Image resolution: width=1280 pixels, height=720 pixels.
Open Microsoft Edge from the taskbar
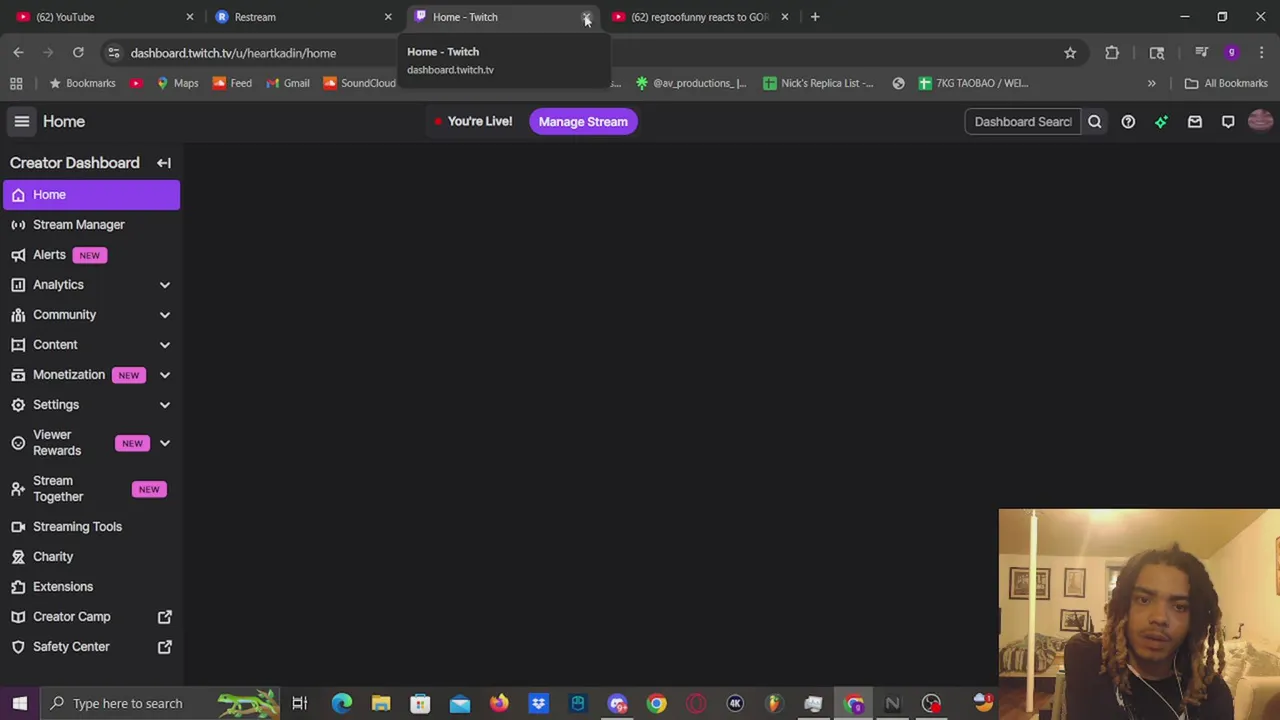[342, 703]
